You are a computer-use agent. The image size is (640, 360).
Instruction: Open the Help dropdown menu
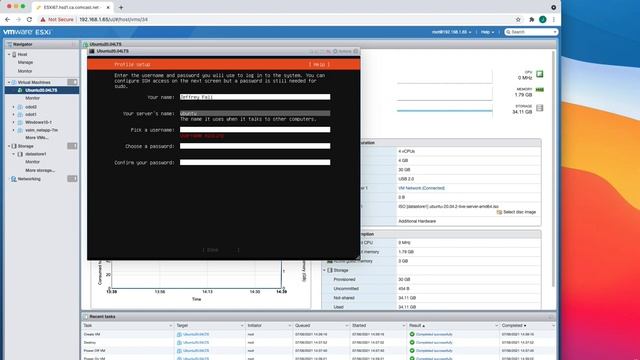coord(487,32)
